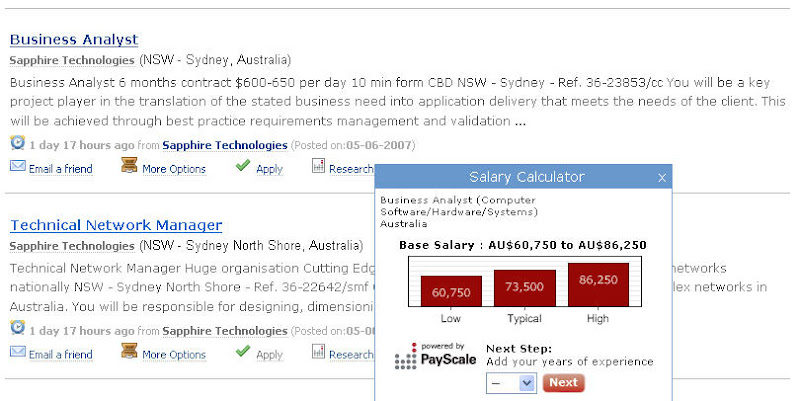The height and width of the screenshot is (401, 800).
Task: Close the Salary Calculator popup
Action: [661, 178]
